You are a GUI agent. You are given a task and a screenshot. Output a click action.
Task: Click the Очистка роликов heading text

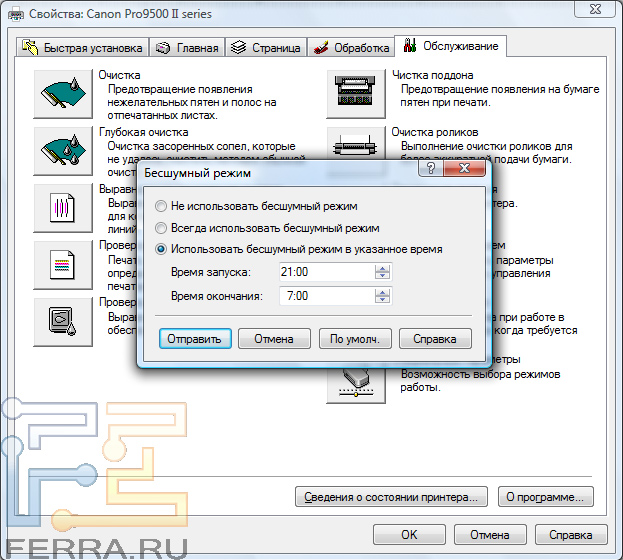pyautogui.click(x=435, y=132)
